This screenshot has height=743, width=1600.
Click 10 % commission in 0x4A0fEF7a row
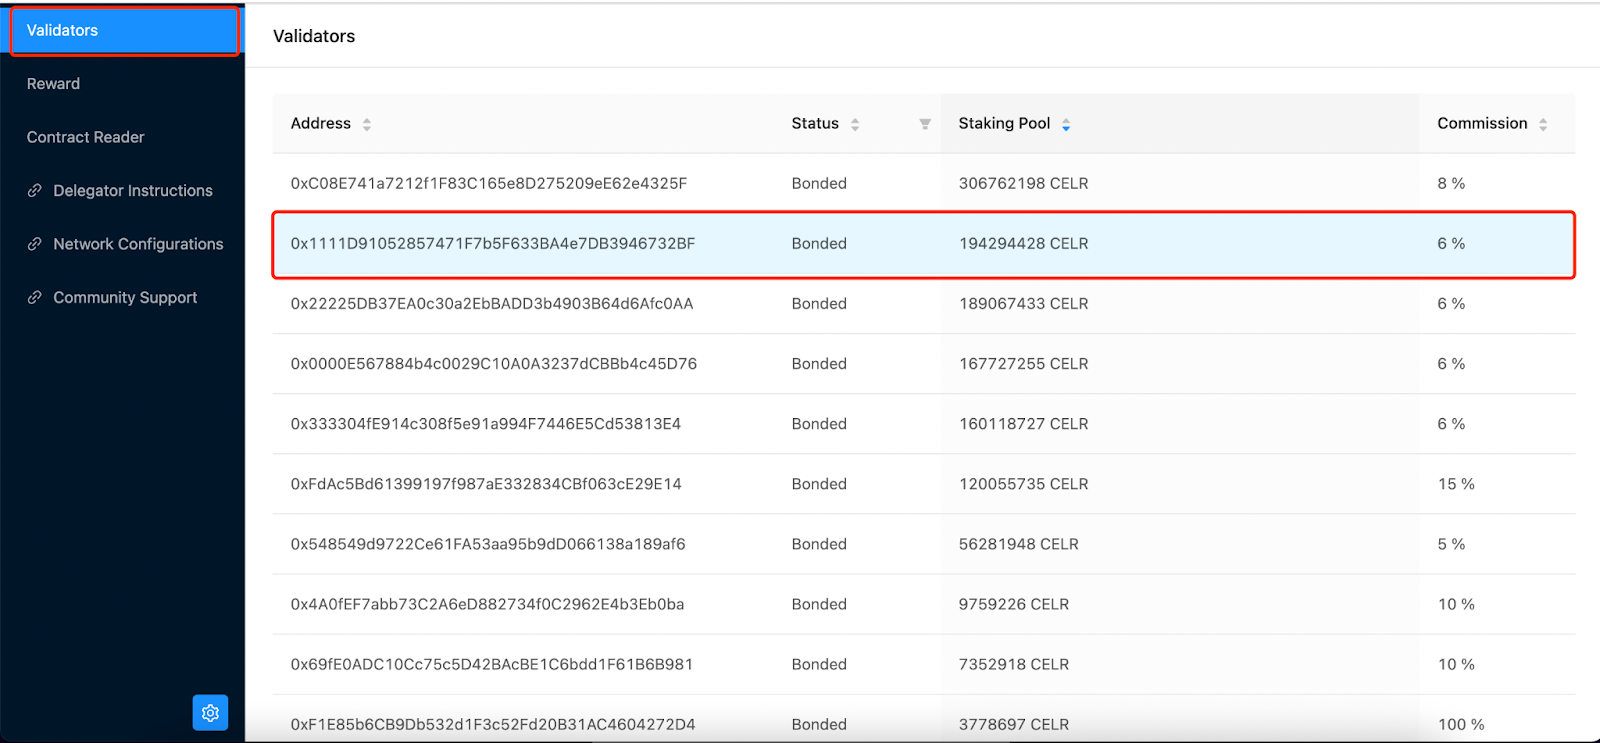1456,604
